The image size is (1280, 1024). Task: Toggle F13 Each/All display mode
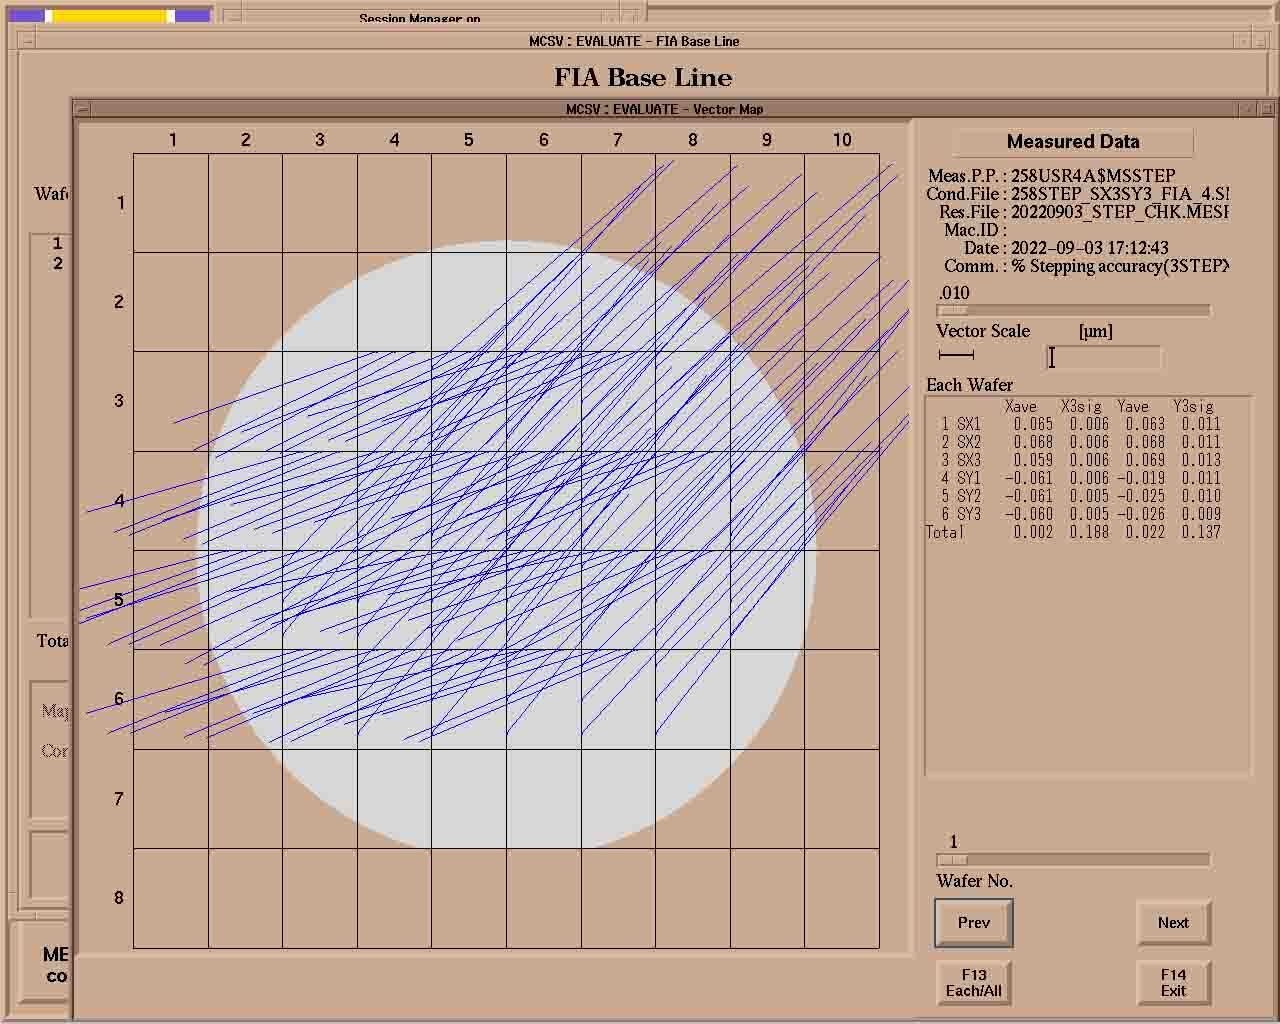(x=974, y=982)
